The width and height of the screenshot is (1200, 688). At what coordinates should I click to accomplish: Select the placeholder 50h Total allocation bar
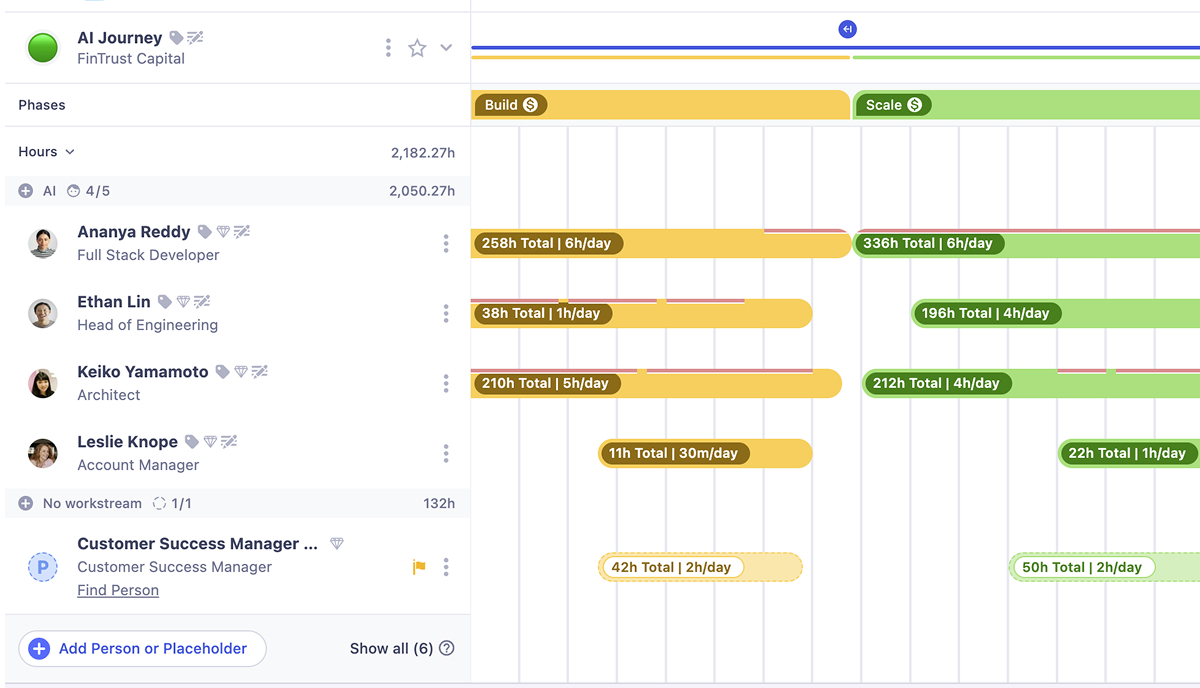[1104, 567]
